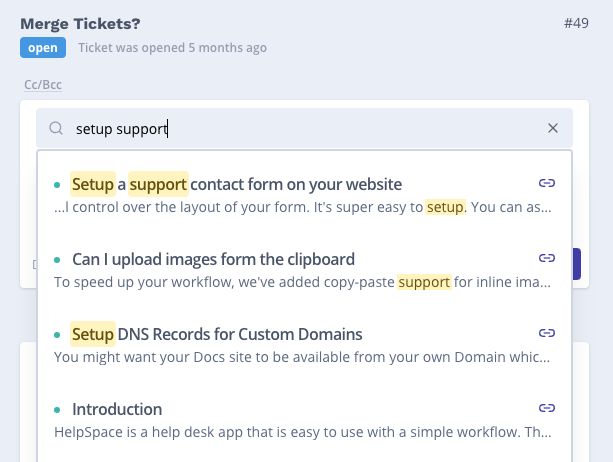The image size is (613, 462).
Task: Click the purple button behind results
Action: tap(579, 263)
